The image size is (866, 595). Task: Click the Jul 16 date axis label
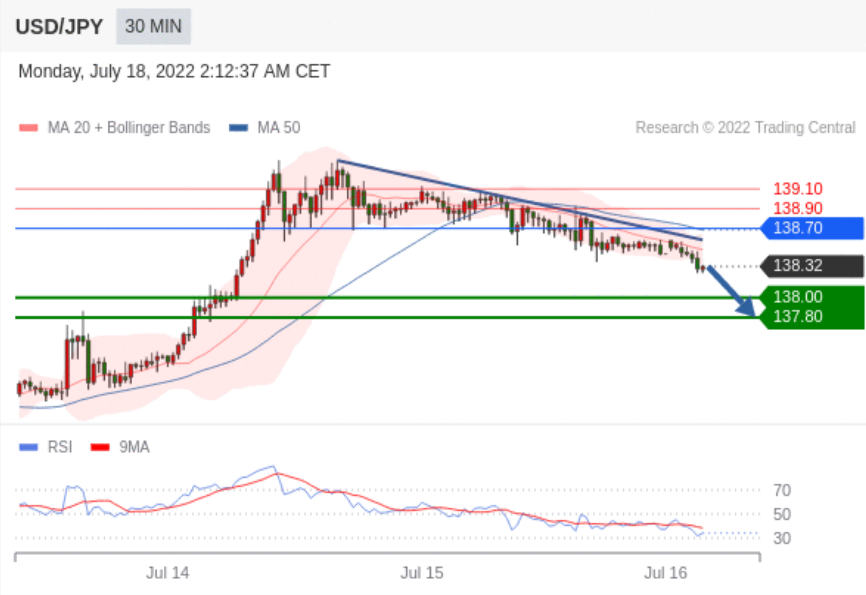pyautogui.click(x=666, y=573)
